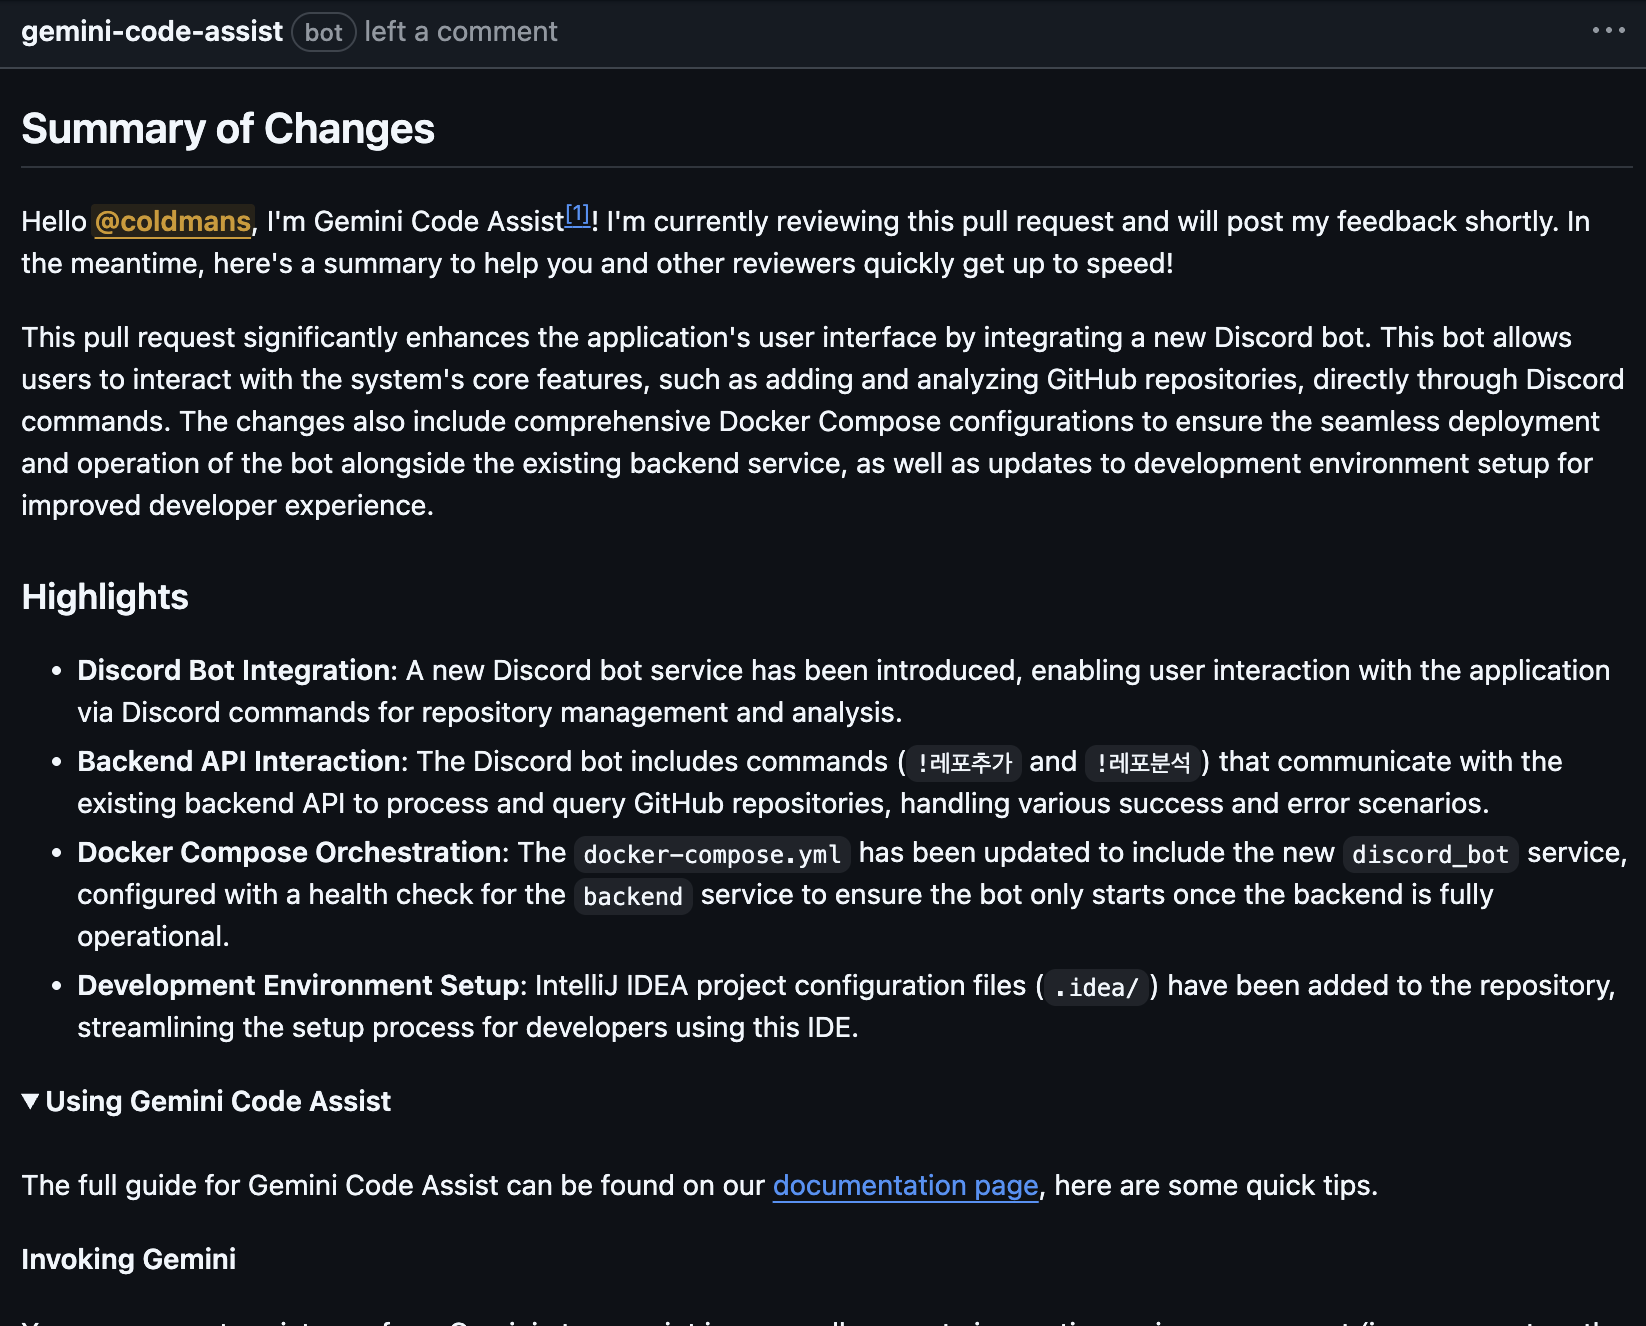This screenshot has width=1646, height=1326.
Task: Click the Highlights heading
Action: click(105, 597)
